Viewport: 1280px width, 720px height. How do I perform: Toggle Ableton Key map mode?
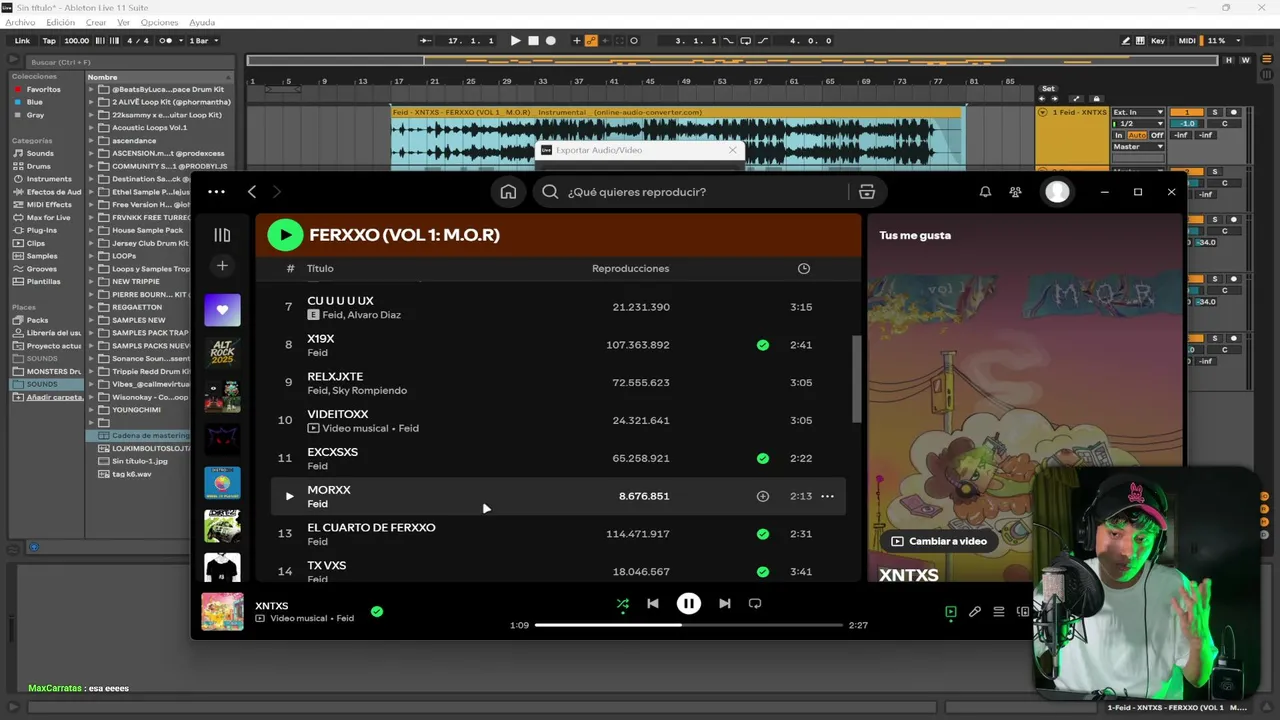(x=1158, y=41)
